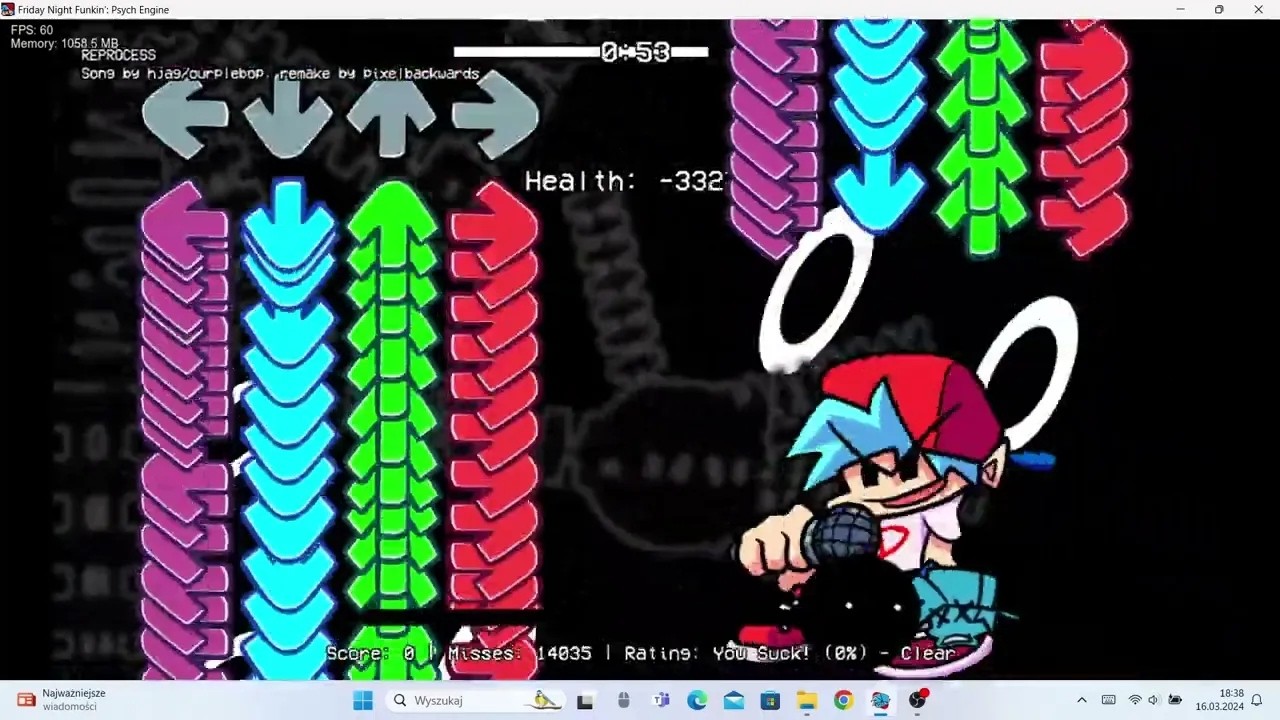
Task: Close the Psych Engine window
Action: pyautogui.click(x=1258, y=9)
